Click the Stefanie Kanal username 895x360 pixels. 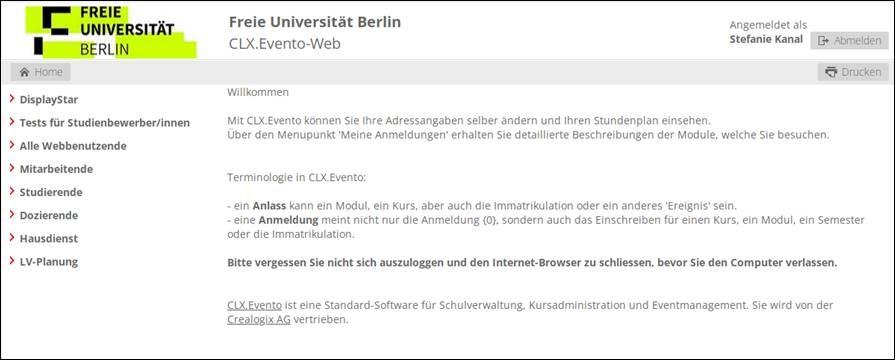(x=766, y=39)
